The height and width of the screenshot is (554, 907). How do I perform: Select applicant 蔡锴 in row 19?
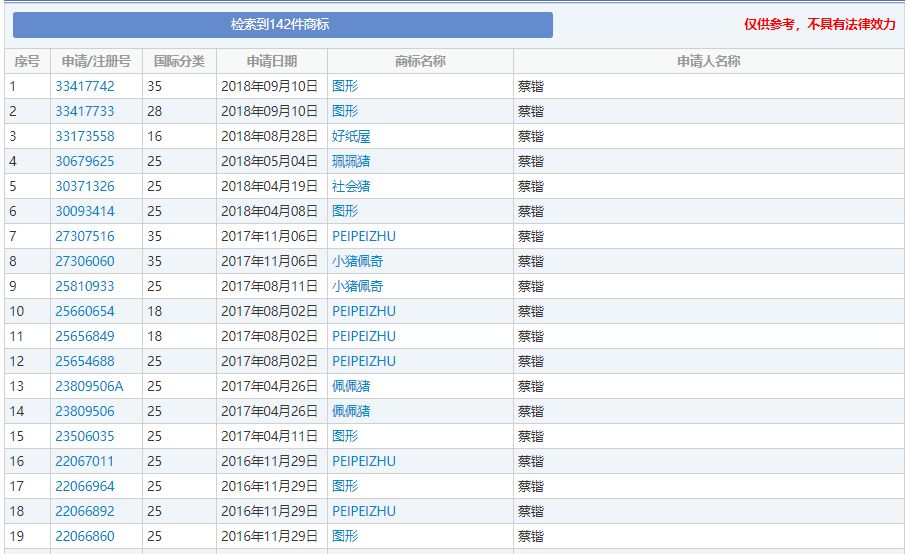(530, 536)
